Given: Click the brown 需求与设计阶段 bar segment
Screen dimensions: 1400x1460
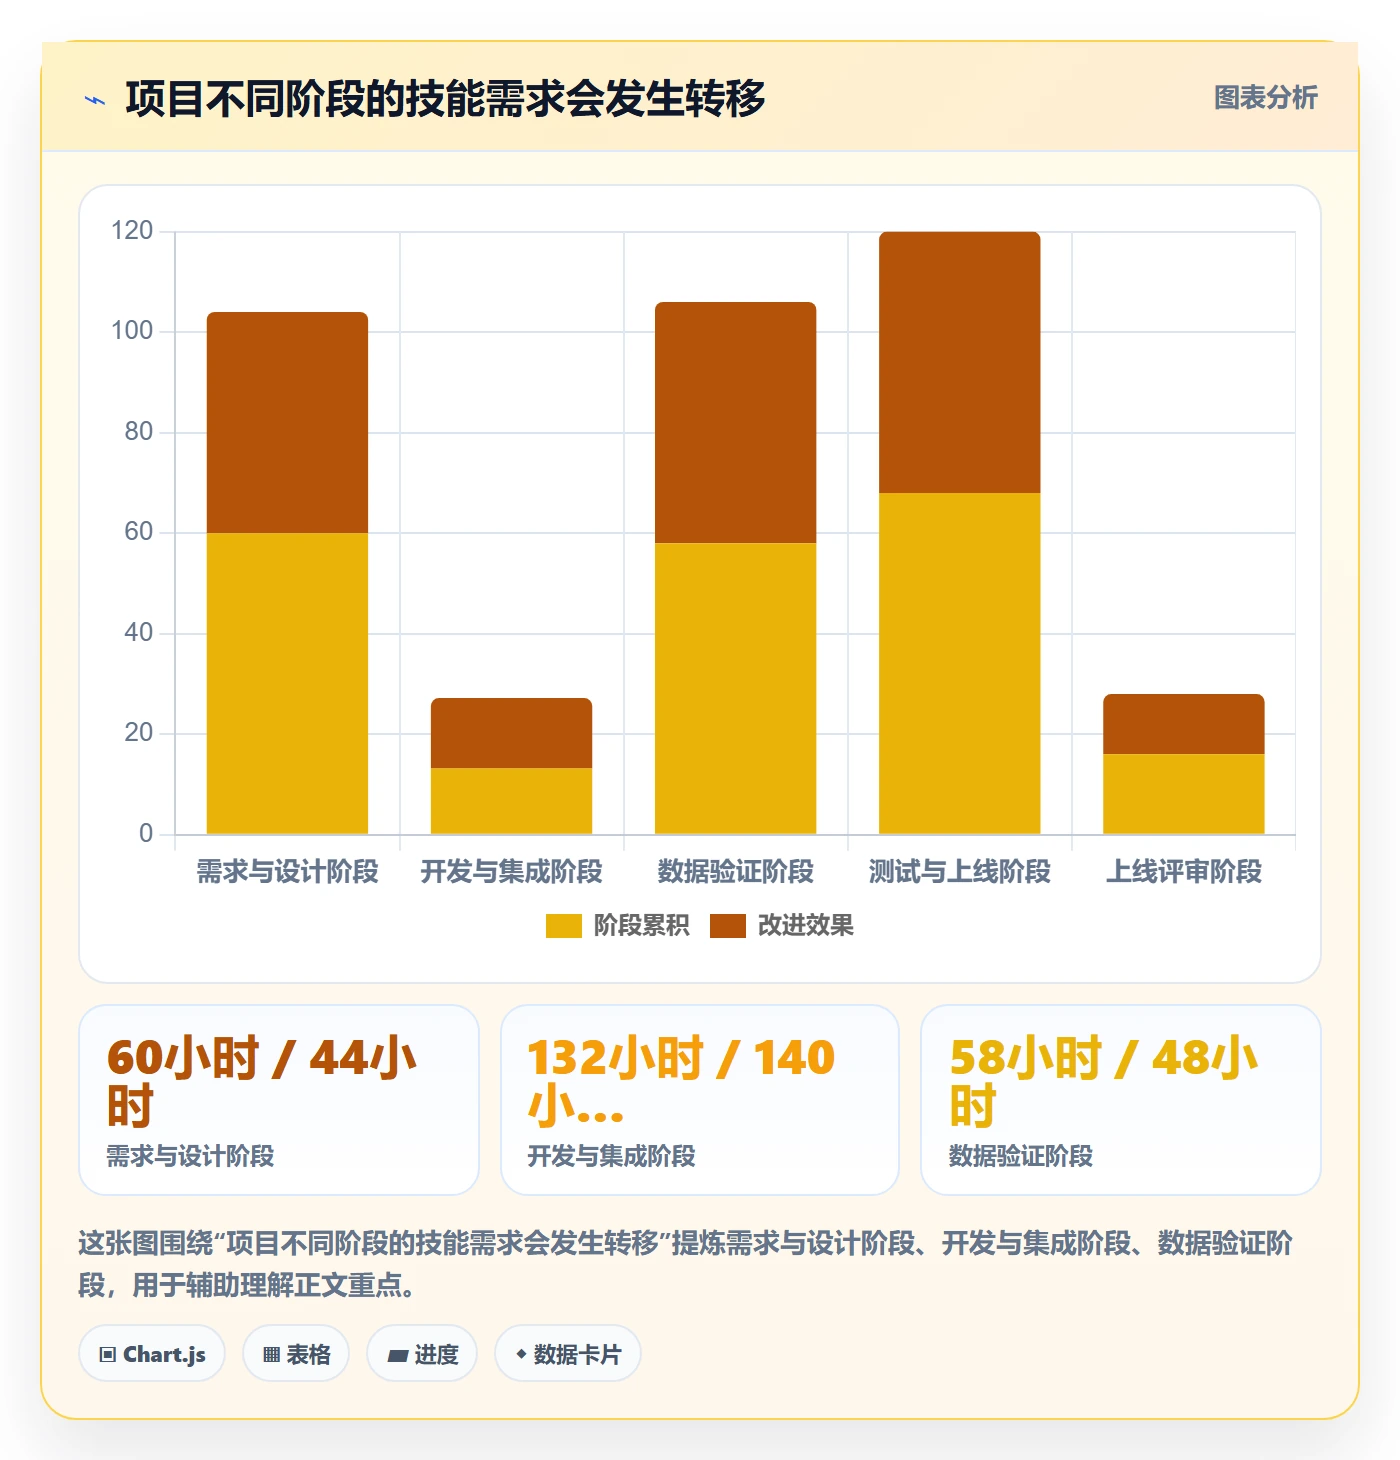Looking at the screenshot, I should [x=287, y=423].
